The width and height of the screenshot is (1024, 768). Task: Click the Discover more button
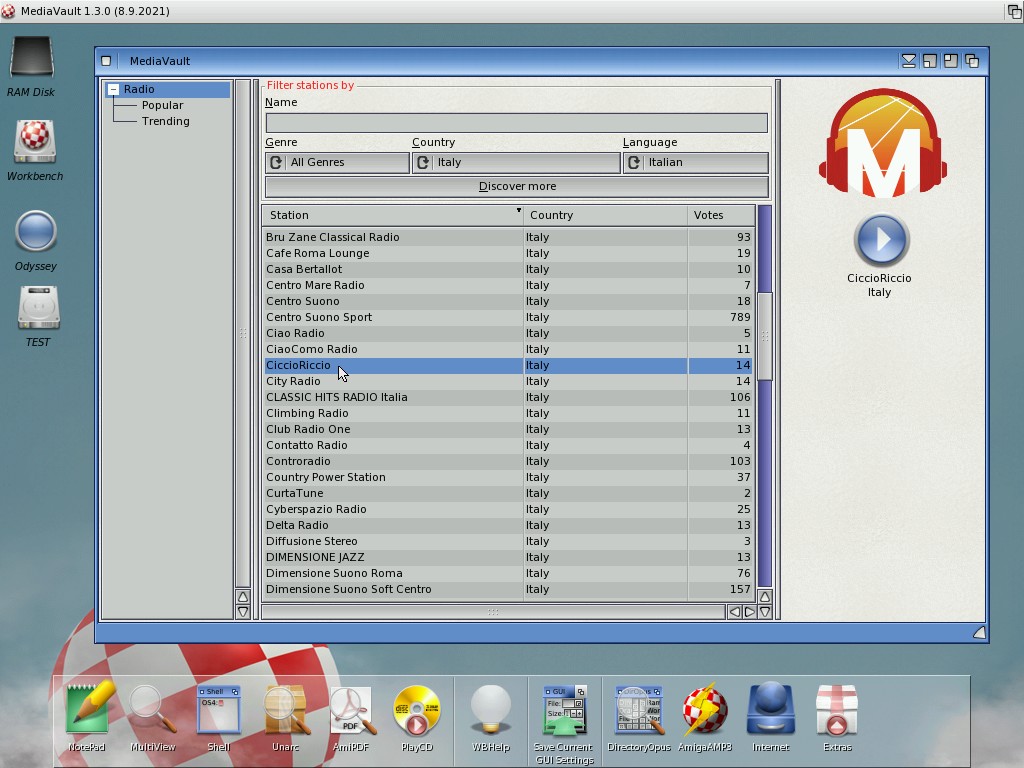[x=516, y=186]
